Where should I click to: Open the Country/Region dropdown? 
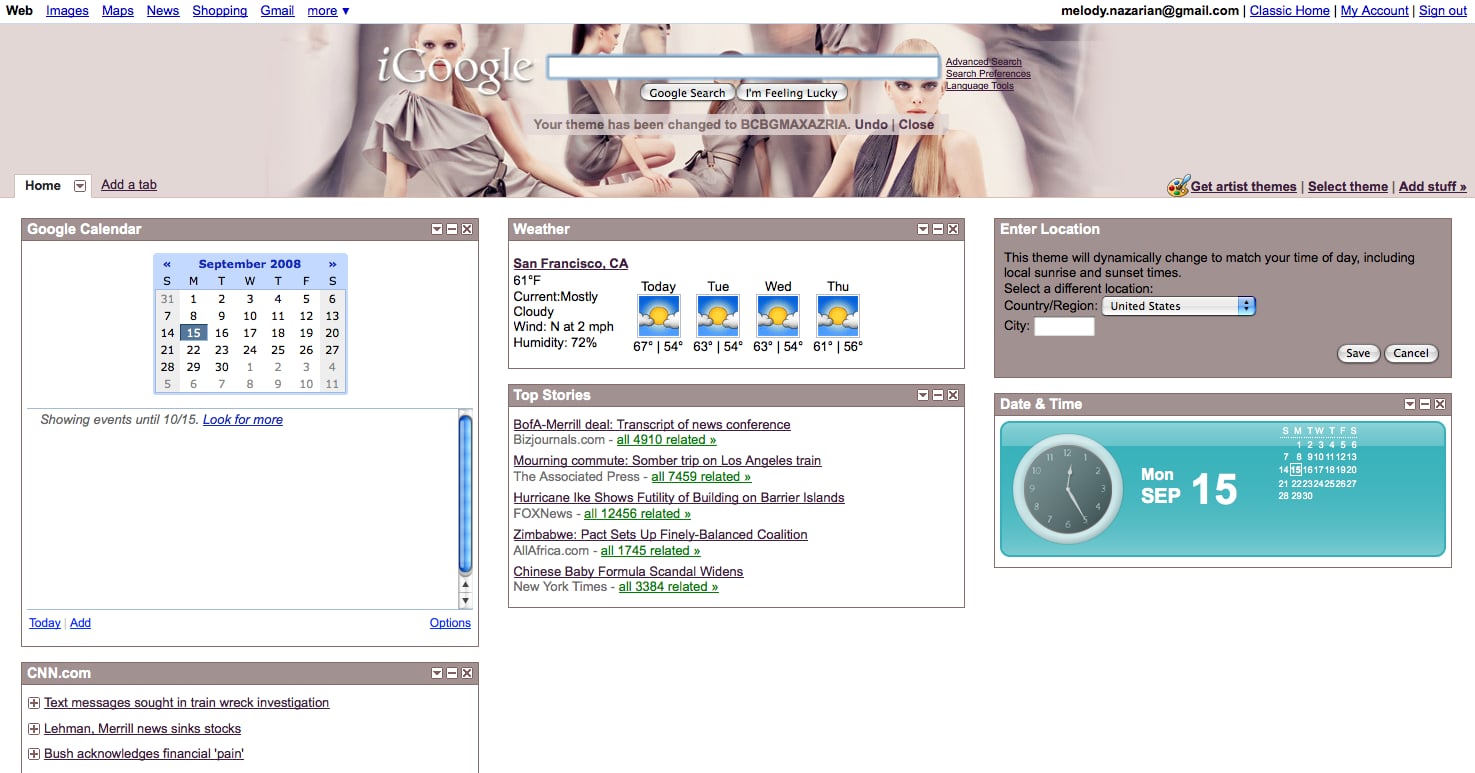1179,306
